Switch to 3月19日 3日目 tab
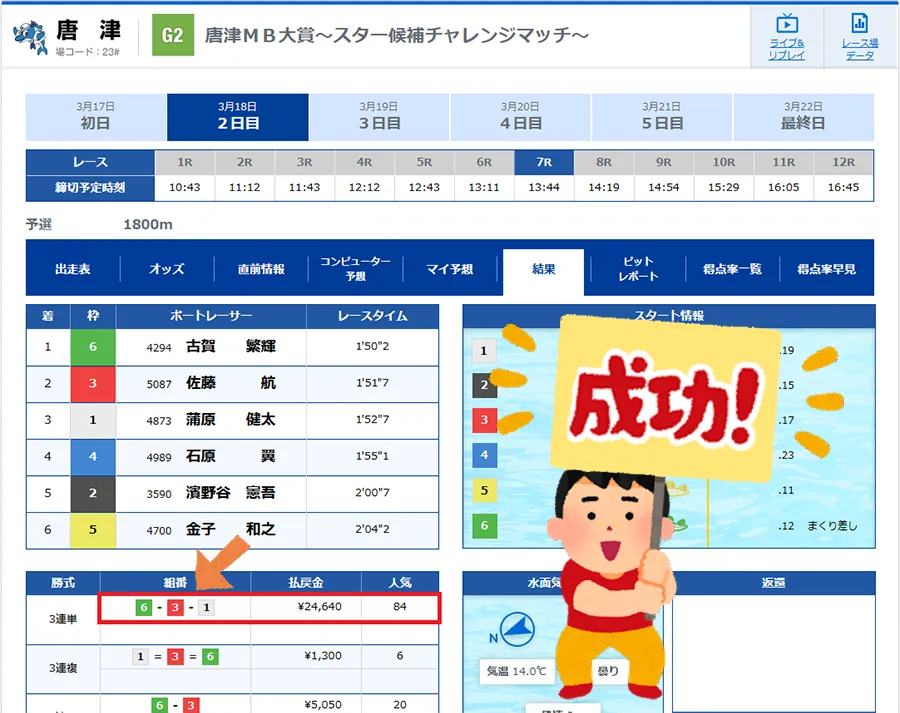 tap(379, 117)
